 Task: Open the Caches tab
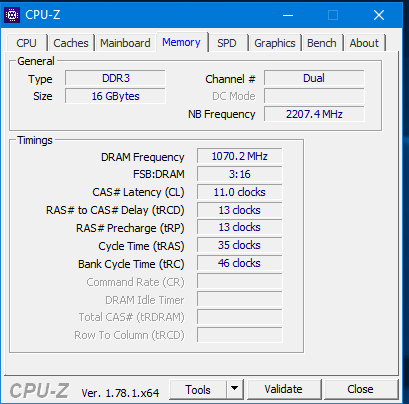71,43
